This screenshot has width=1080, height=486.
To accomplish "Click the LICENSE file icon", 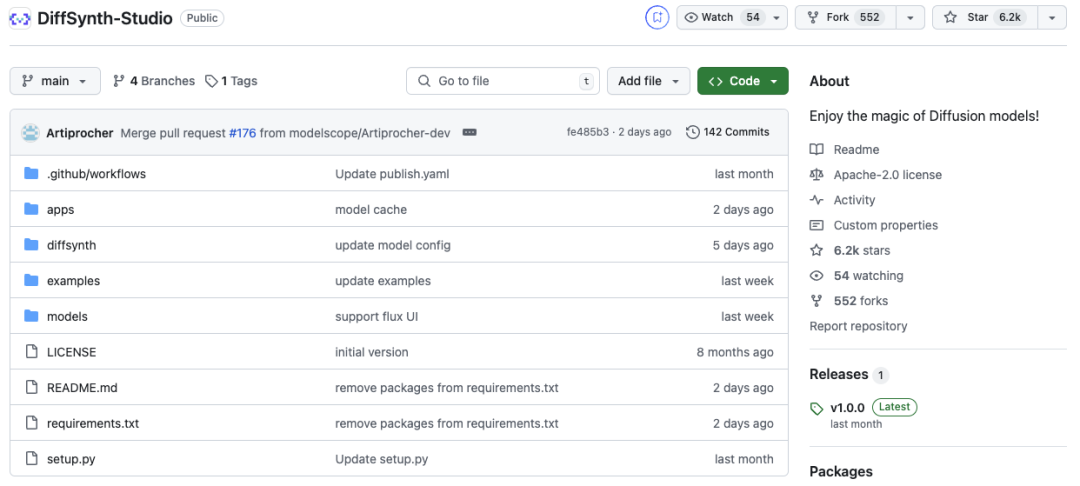I will (x=31, y=352).
